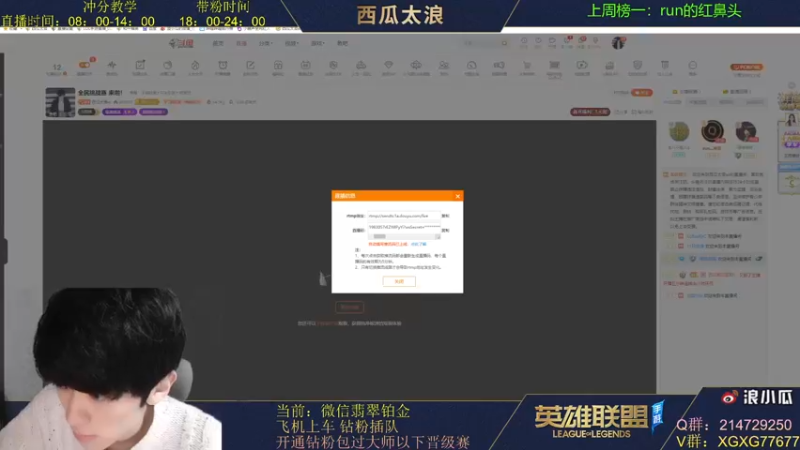Screen dimensions: 800x450
Task: Expand the 游戏 dropdown in the header
Action: pyautogui.click(x=317, y=43)
